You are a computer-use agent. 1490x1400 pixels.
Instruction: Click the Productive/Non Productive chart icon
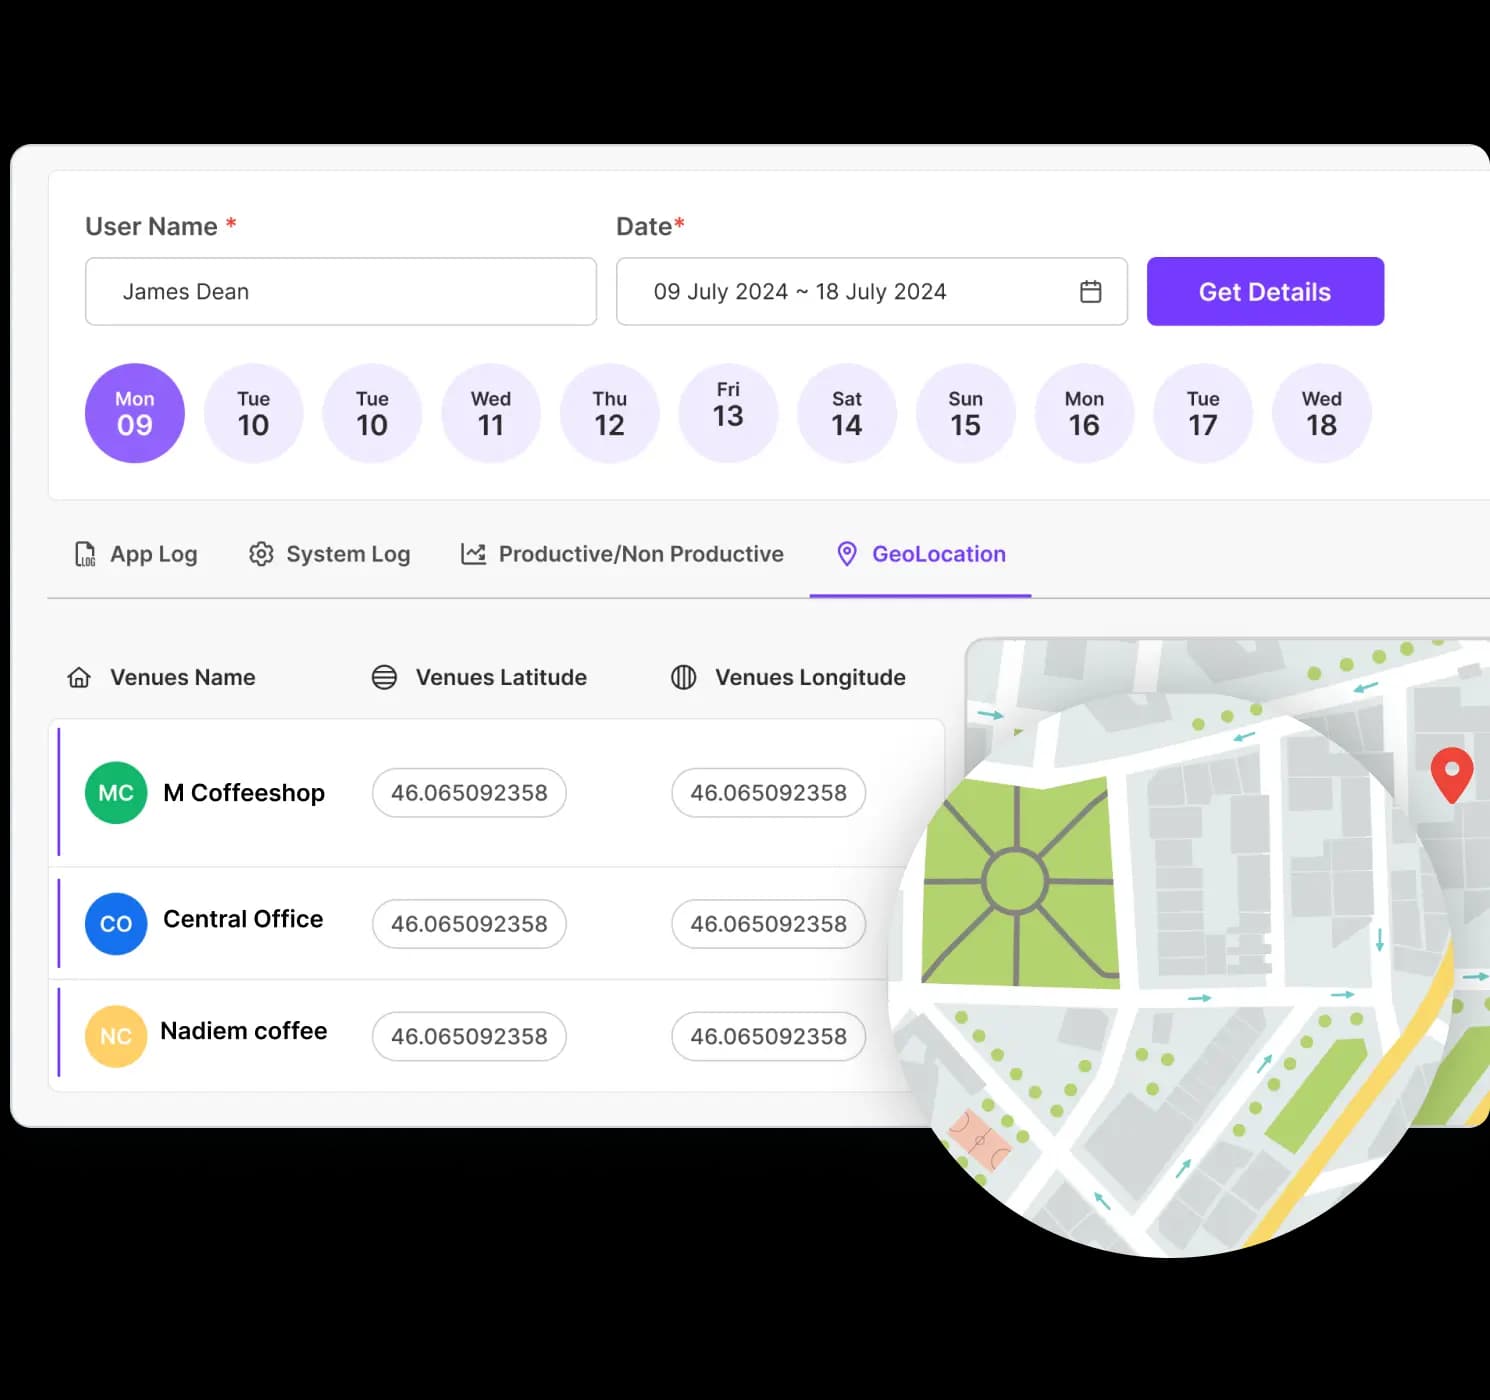(472, 553)
